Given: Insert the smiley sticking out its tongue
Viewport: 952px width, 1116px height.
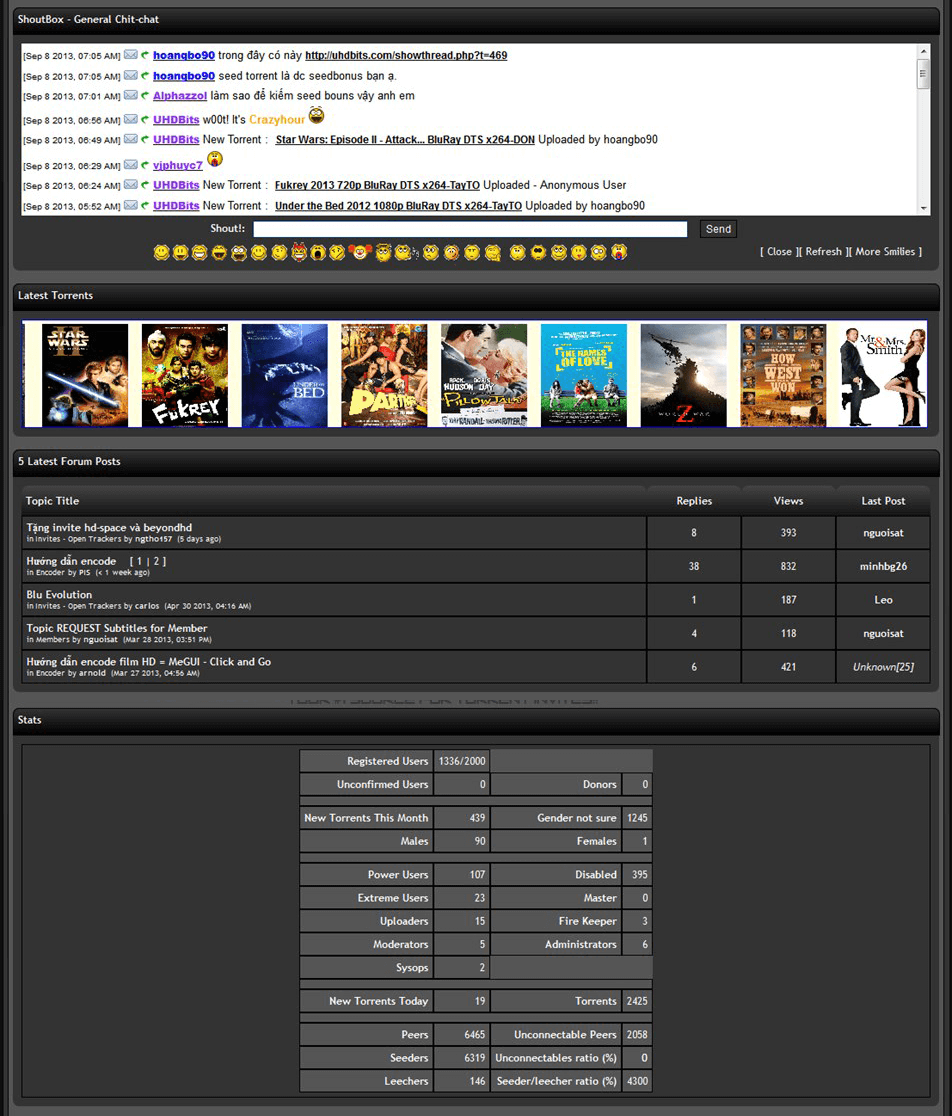Looking at the screenshot, I should click(578, 252).
